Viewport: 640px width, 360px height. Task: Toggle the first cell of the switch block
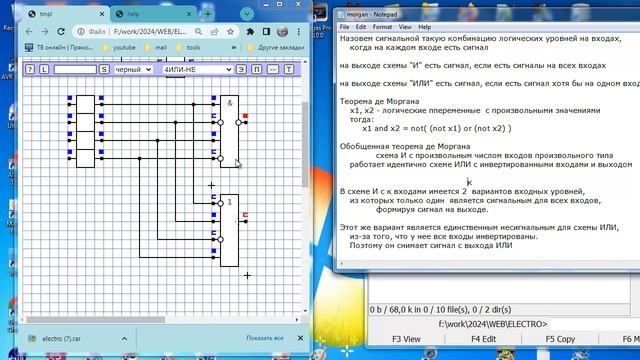85,104
